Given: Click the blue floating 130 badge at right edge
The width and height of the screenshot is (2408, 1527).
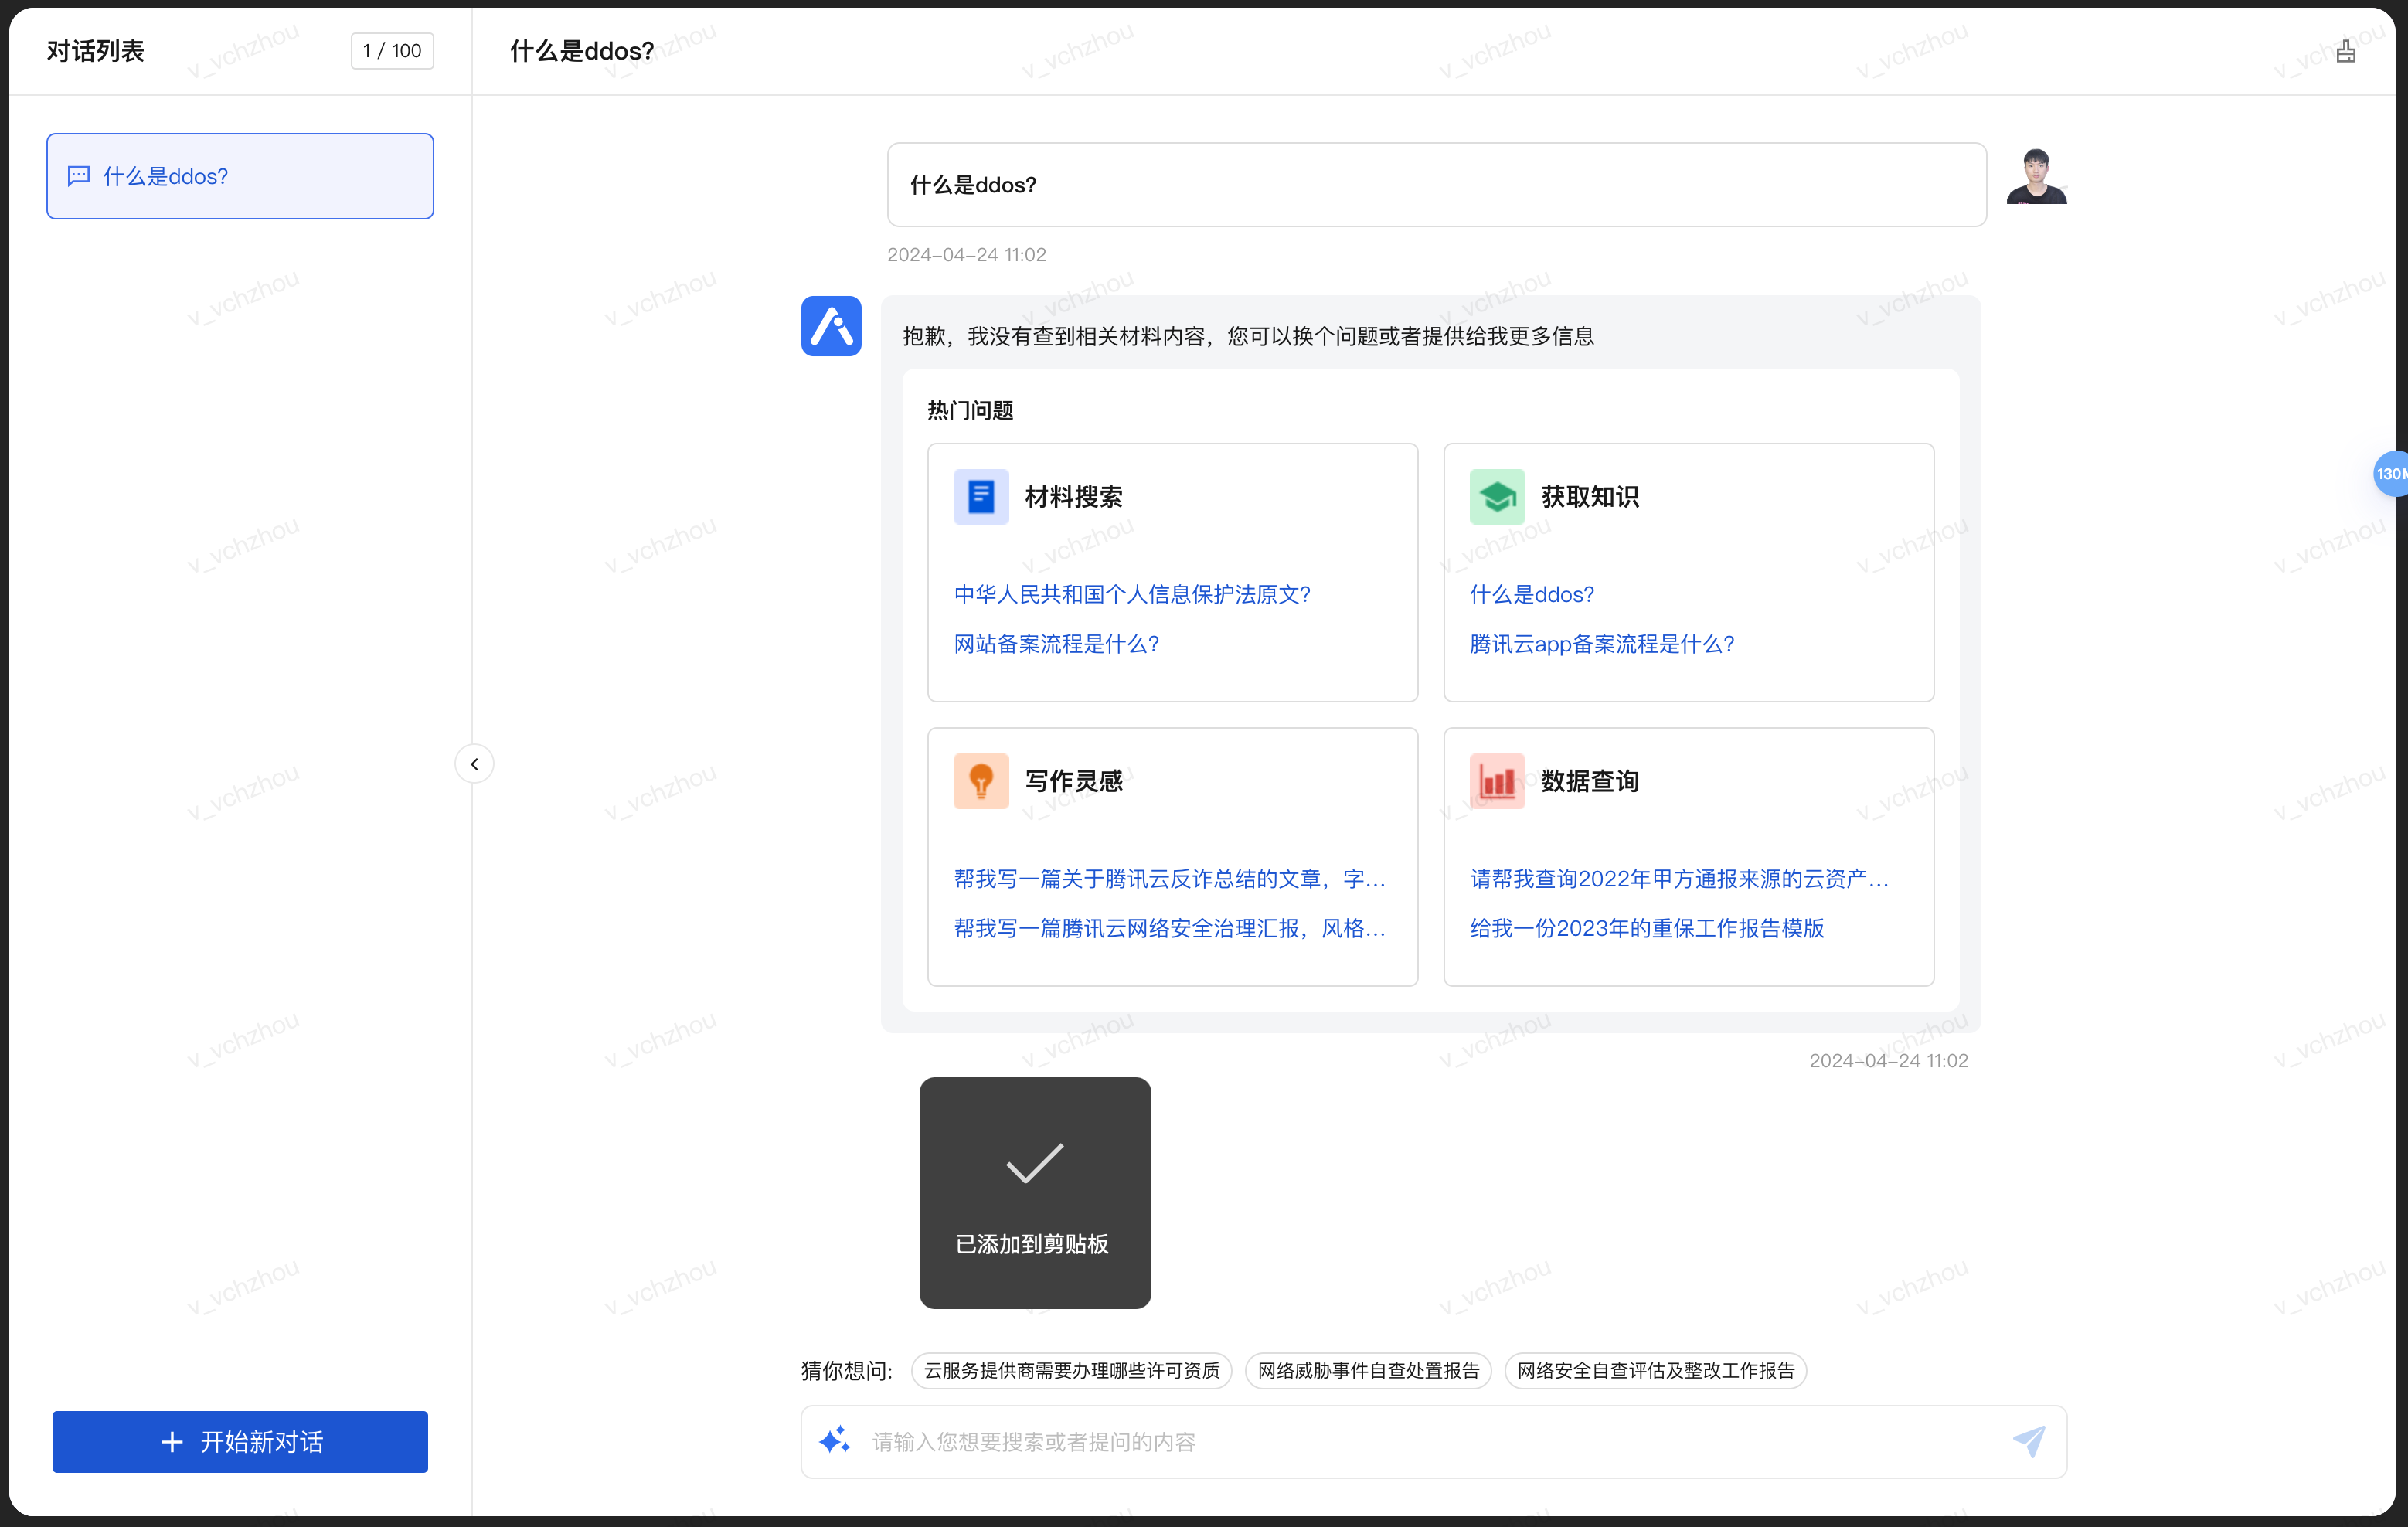Looking at the screenshot, I should pos(2390,474).
